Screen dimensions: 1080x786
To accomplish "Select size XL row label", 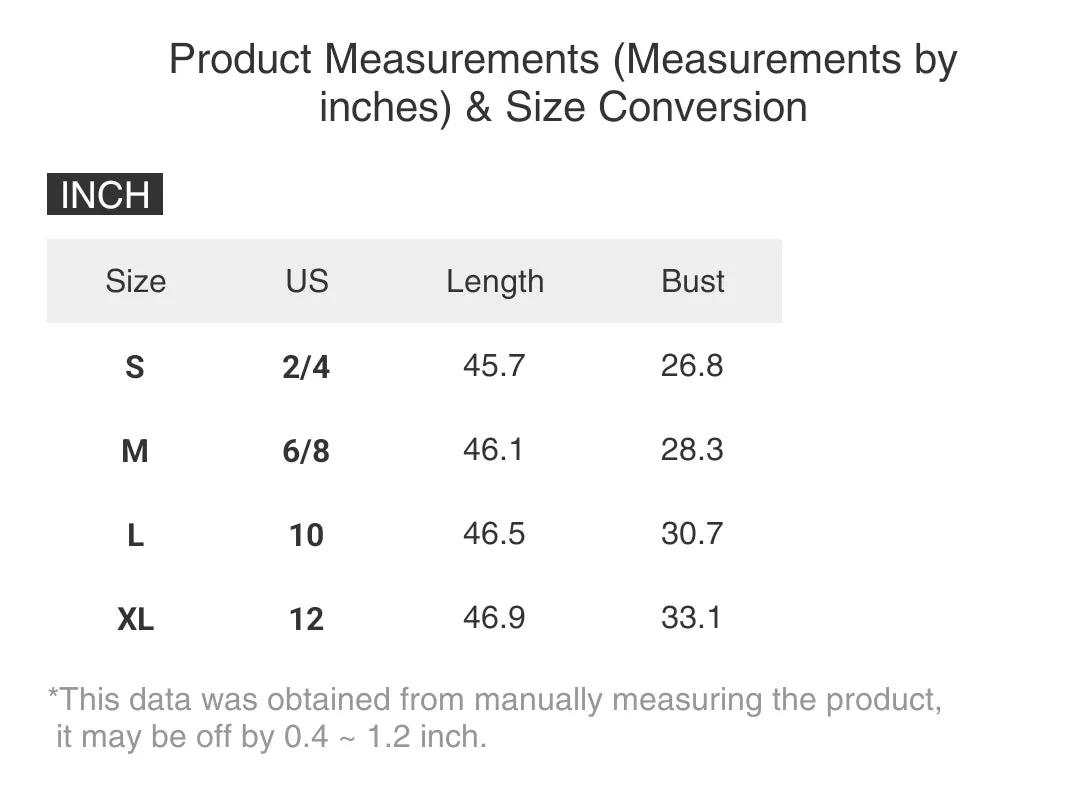I will coord(136,619).
